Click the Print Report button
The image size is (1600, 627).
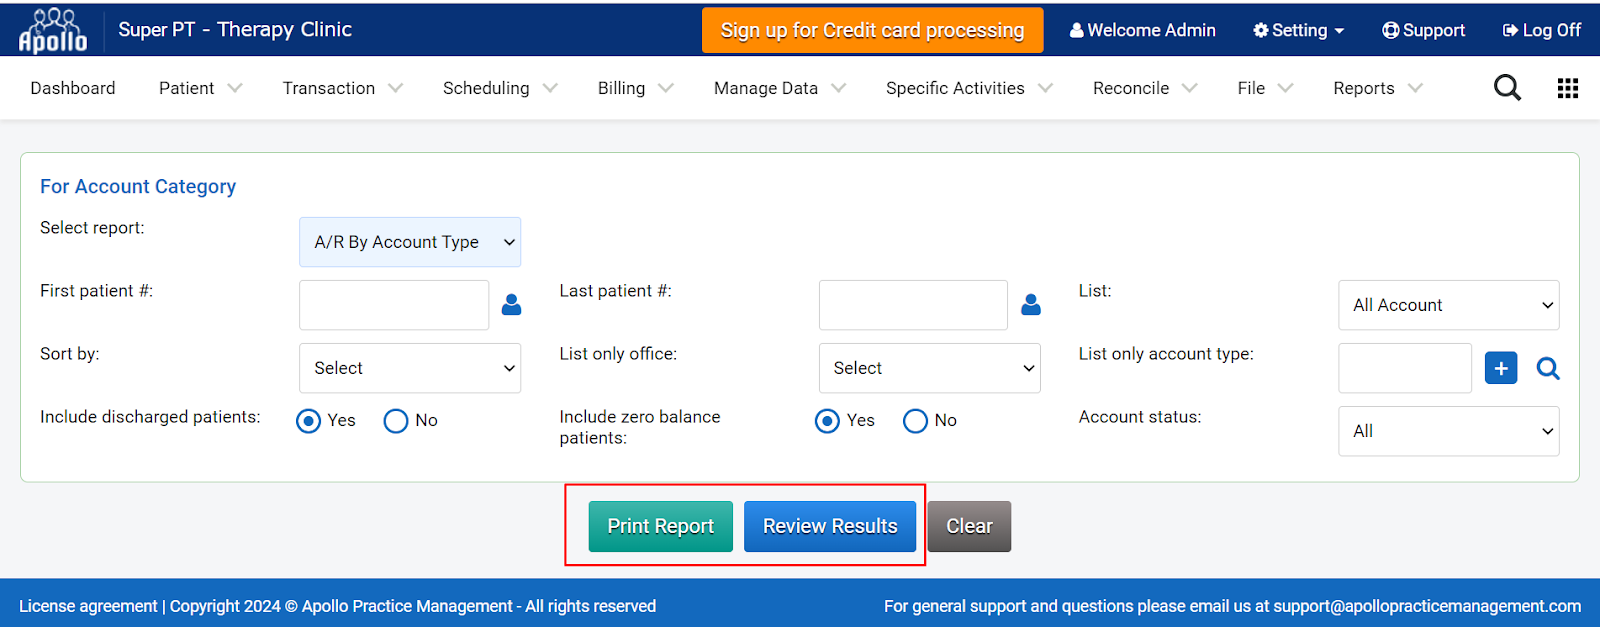(660, 526)
